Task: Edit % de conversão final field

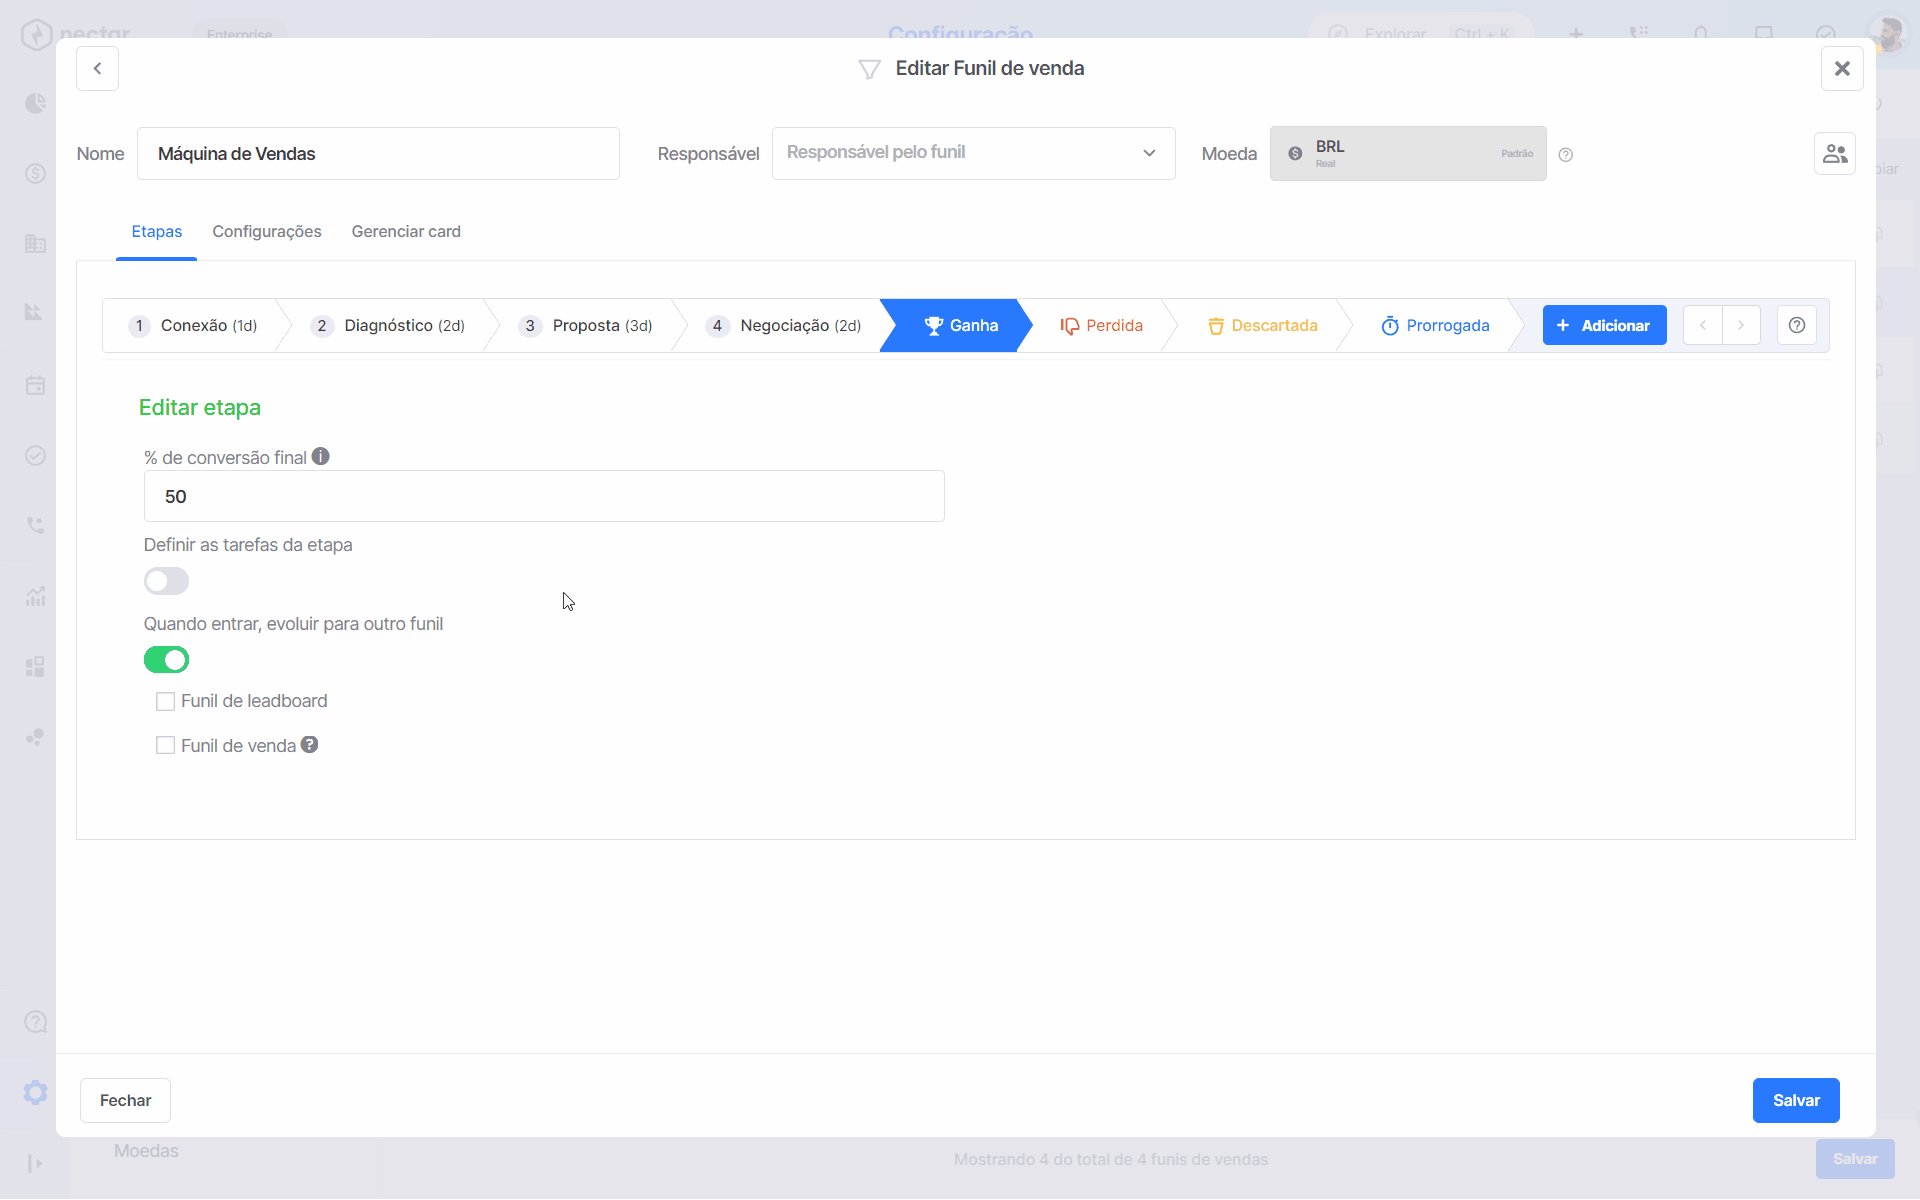Action: pos(544,496)
